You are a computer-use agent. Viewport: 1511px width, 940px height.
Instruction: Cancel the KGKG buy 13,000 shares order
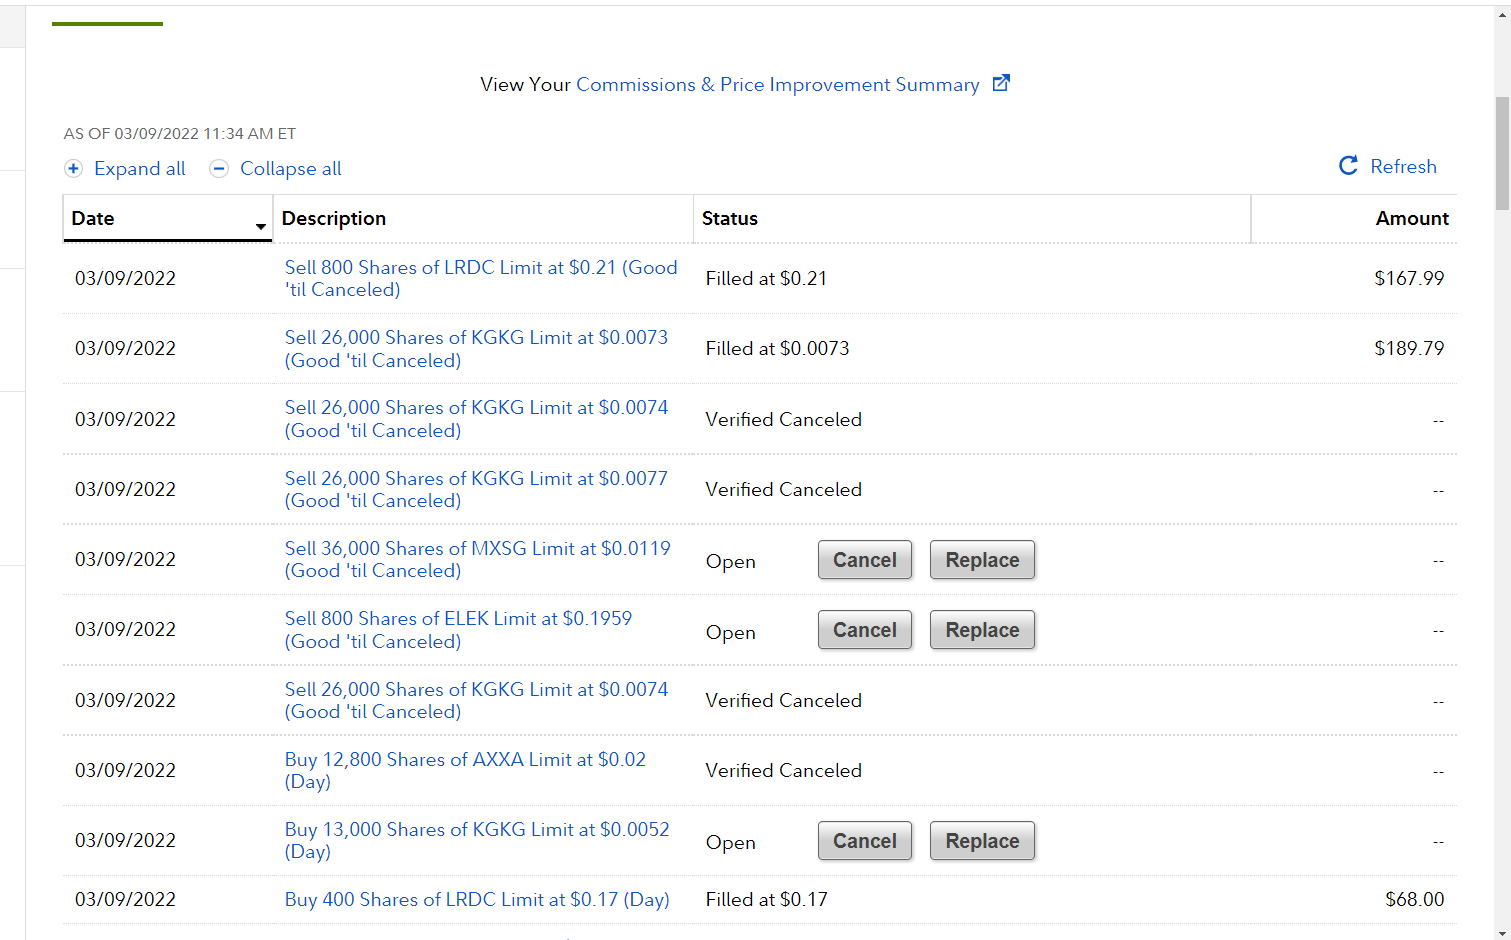(864, 841)
